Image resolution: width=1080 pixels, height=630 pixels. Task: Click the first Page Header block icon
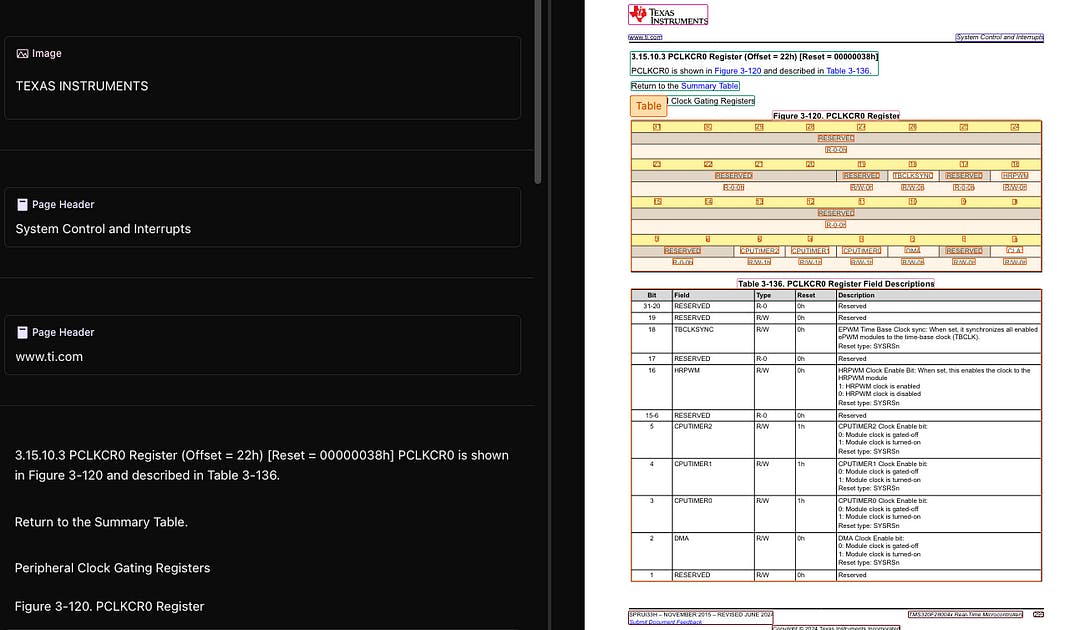(x=22, y=205)
